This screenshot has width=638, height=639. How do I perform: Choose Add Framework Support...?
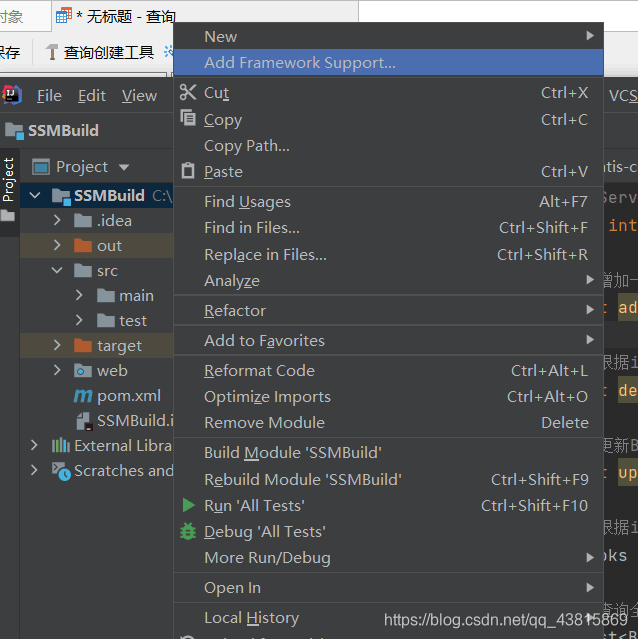click(388, 62)
